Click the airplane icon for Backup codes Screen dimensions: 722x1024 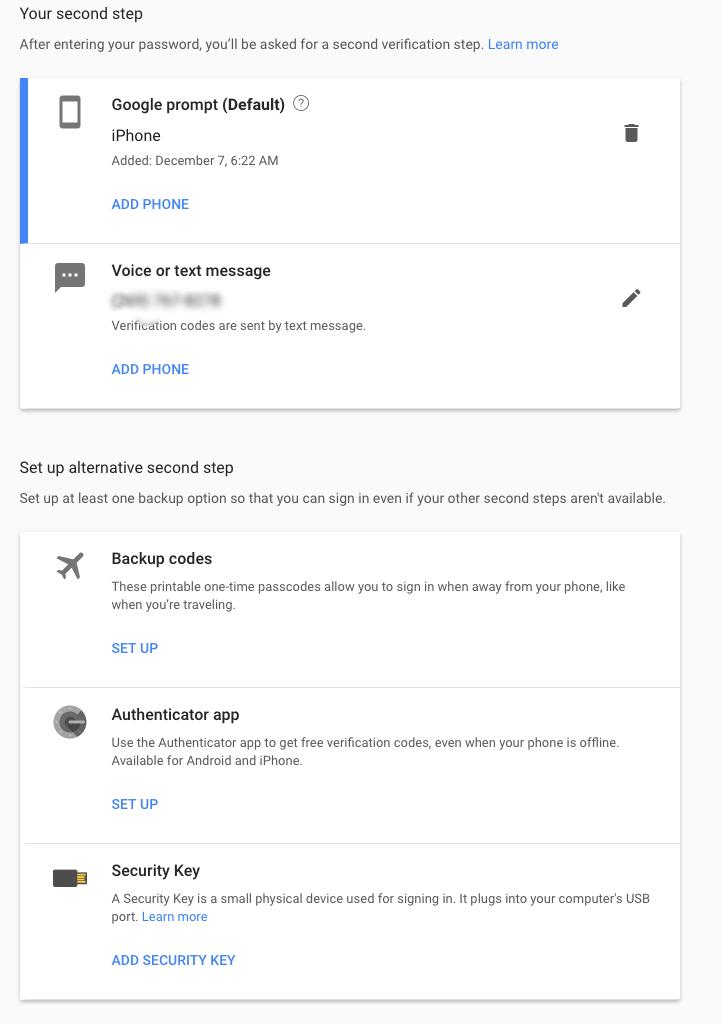(x=70, y=566)
